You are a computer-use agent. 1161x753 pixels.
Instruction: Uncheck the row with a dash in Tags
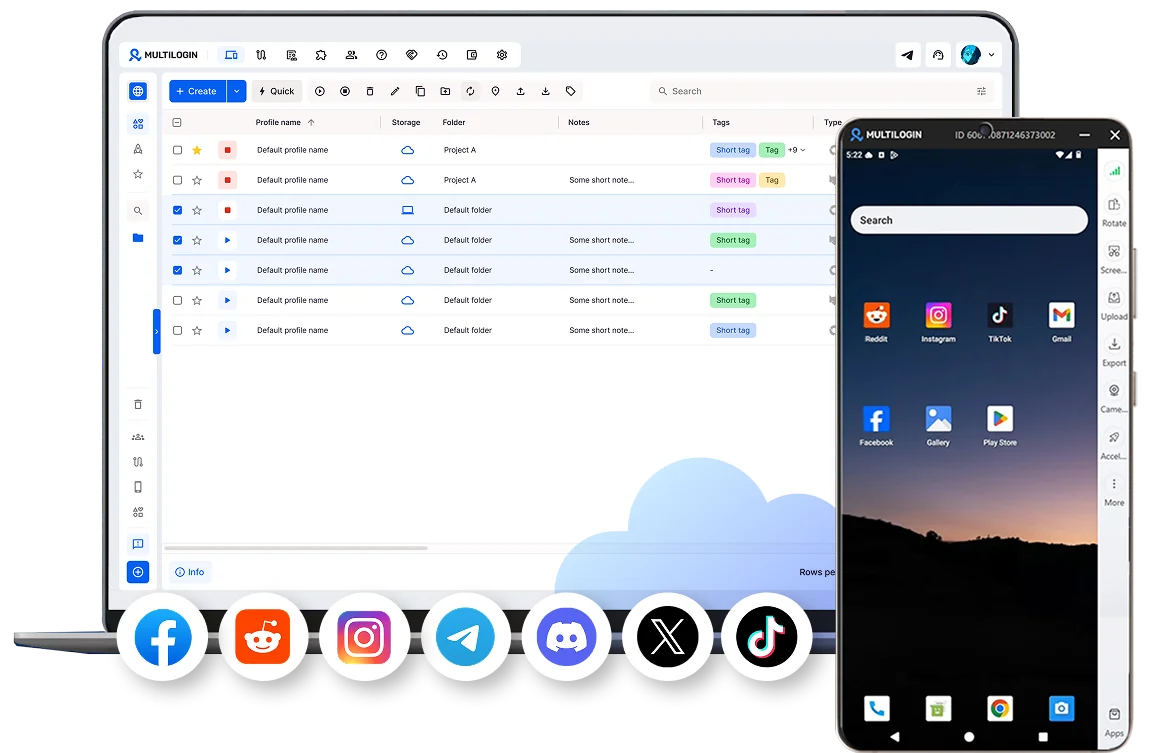pyautogui.click(x=177, y=270)
